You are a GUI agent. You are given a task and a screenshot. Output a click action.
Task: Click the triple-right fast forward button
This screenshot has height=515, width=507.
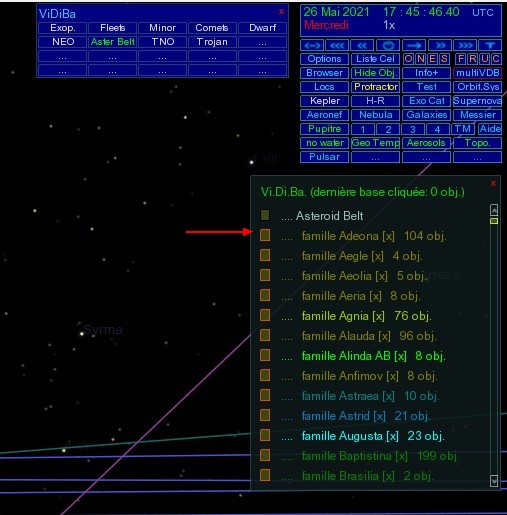465,45
